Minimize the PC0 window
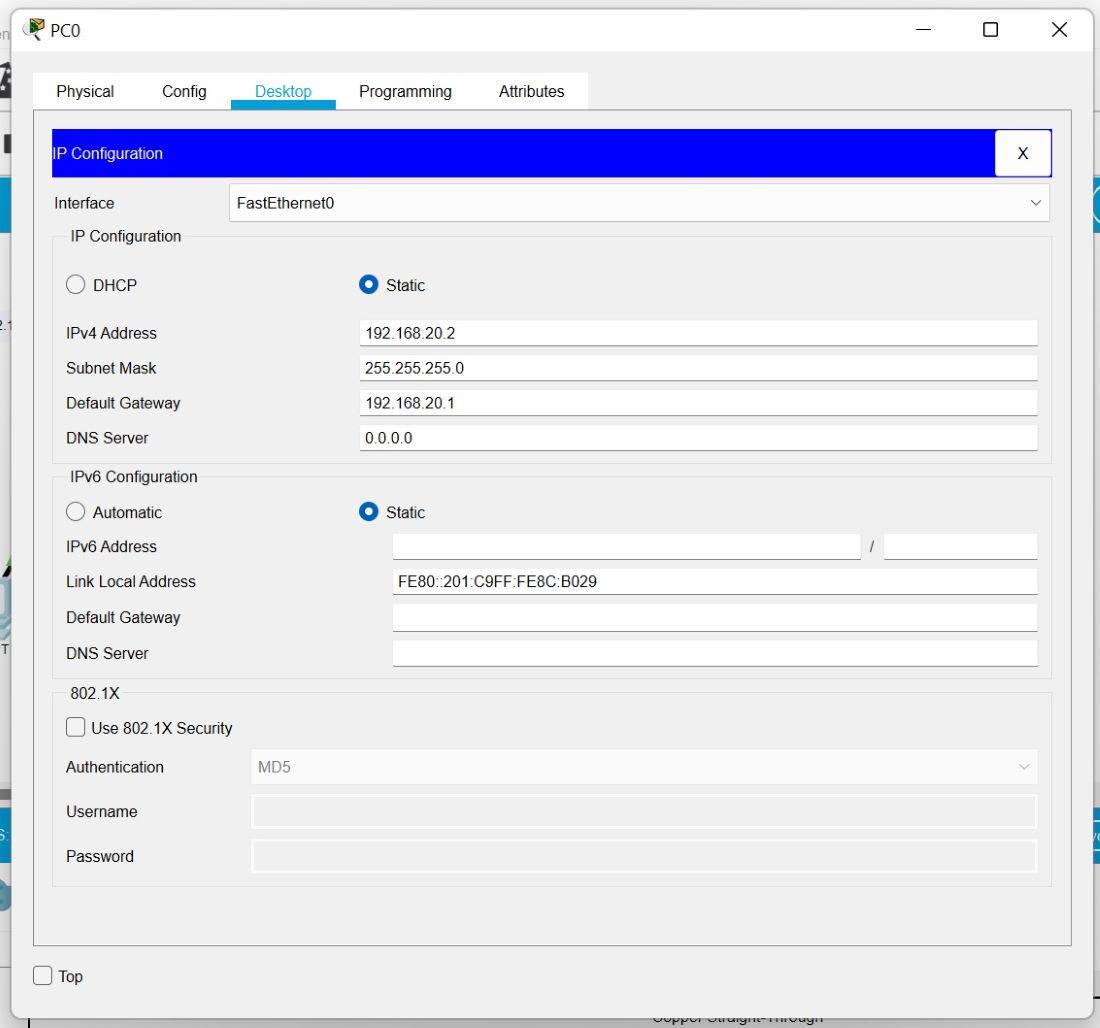 coord(923,30)
